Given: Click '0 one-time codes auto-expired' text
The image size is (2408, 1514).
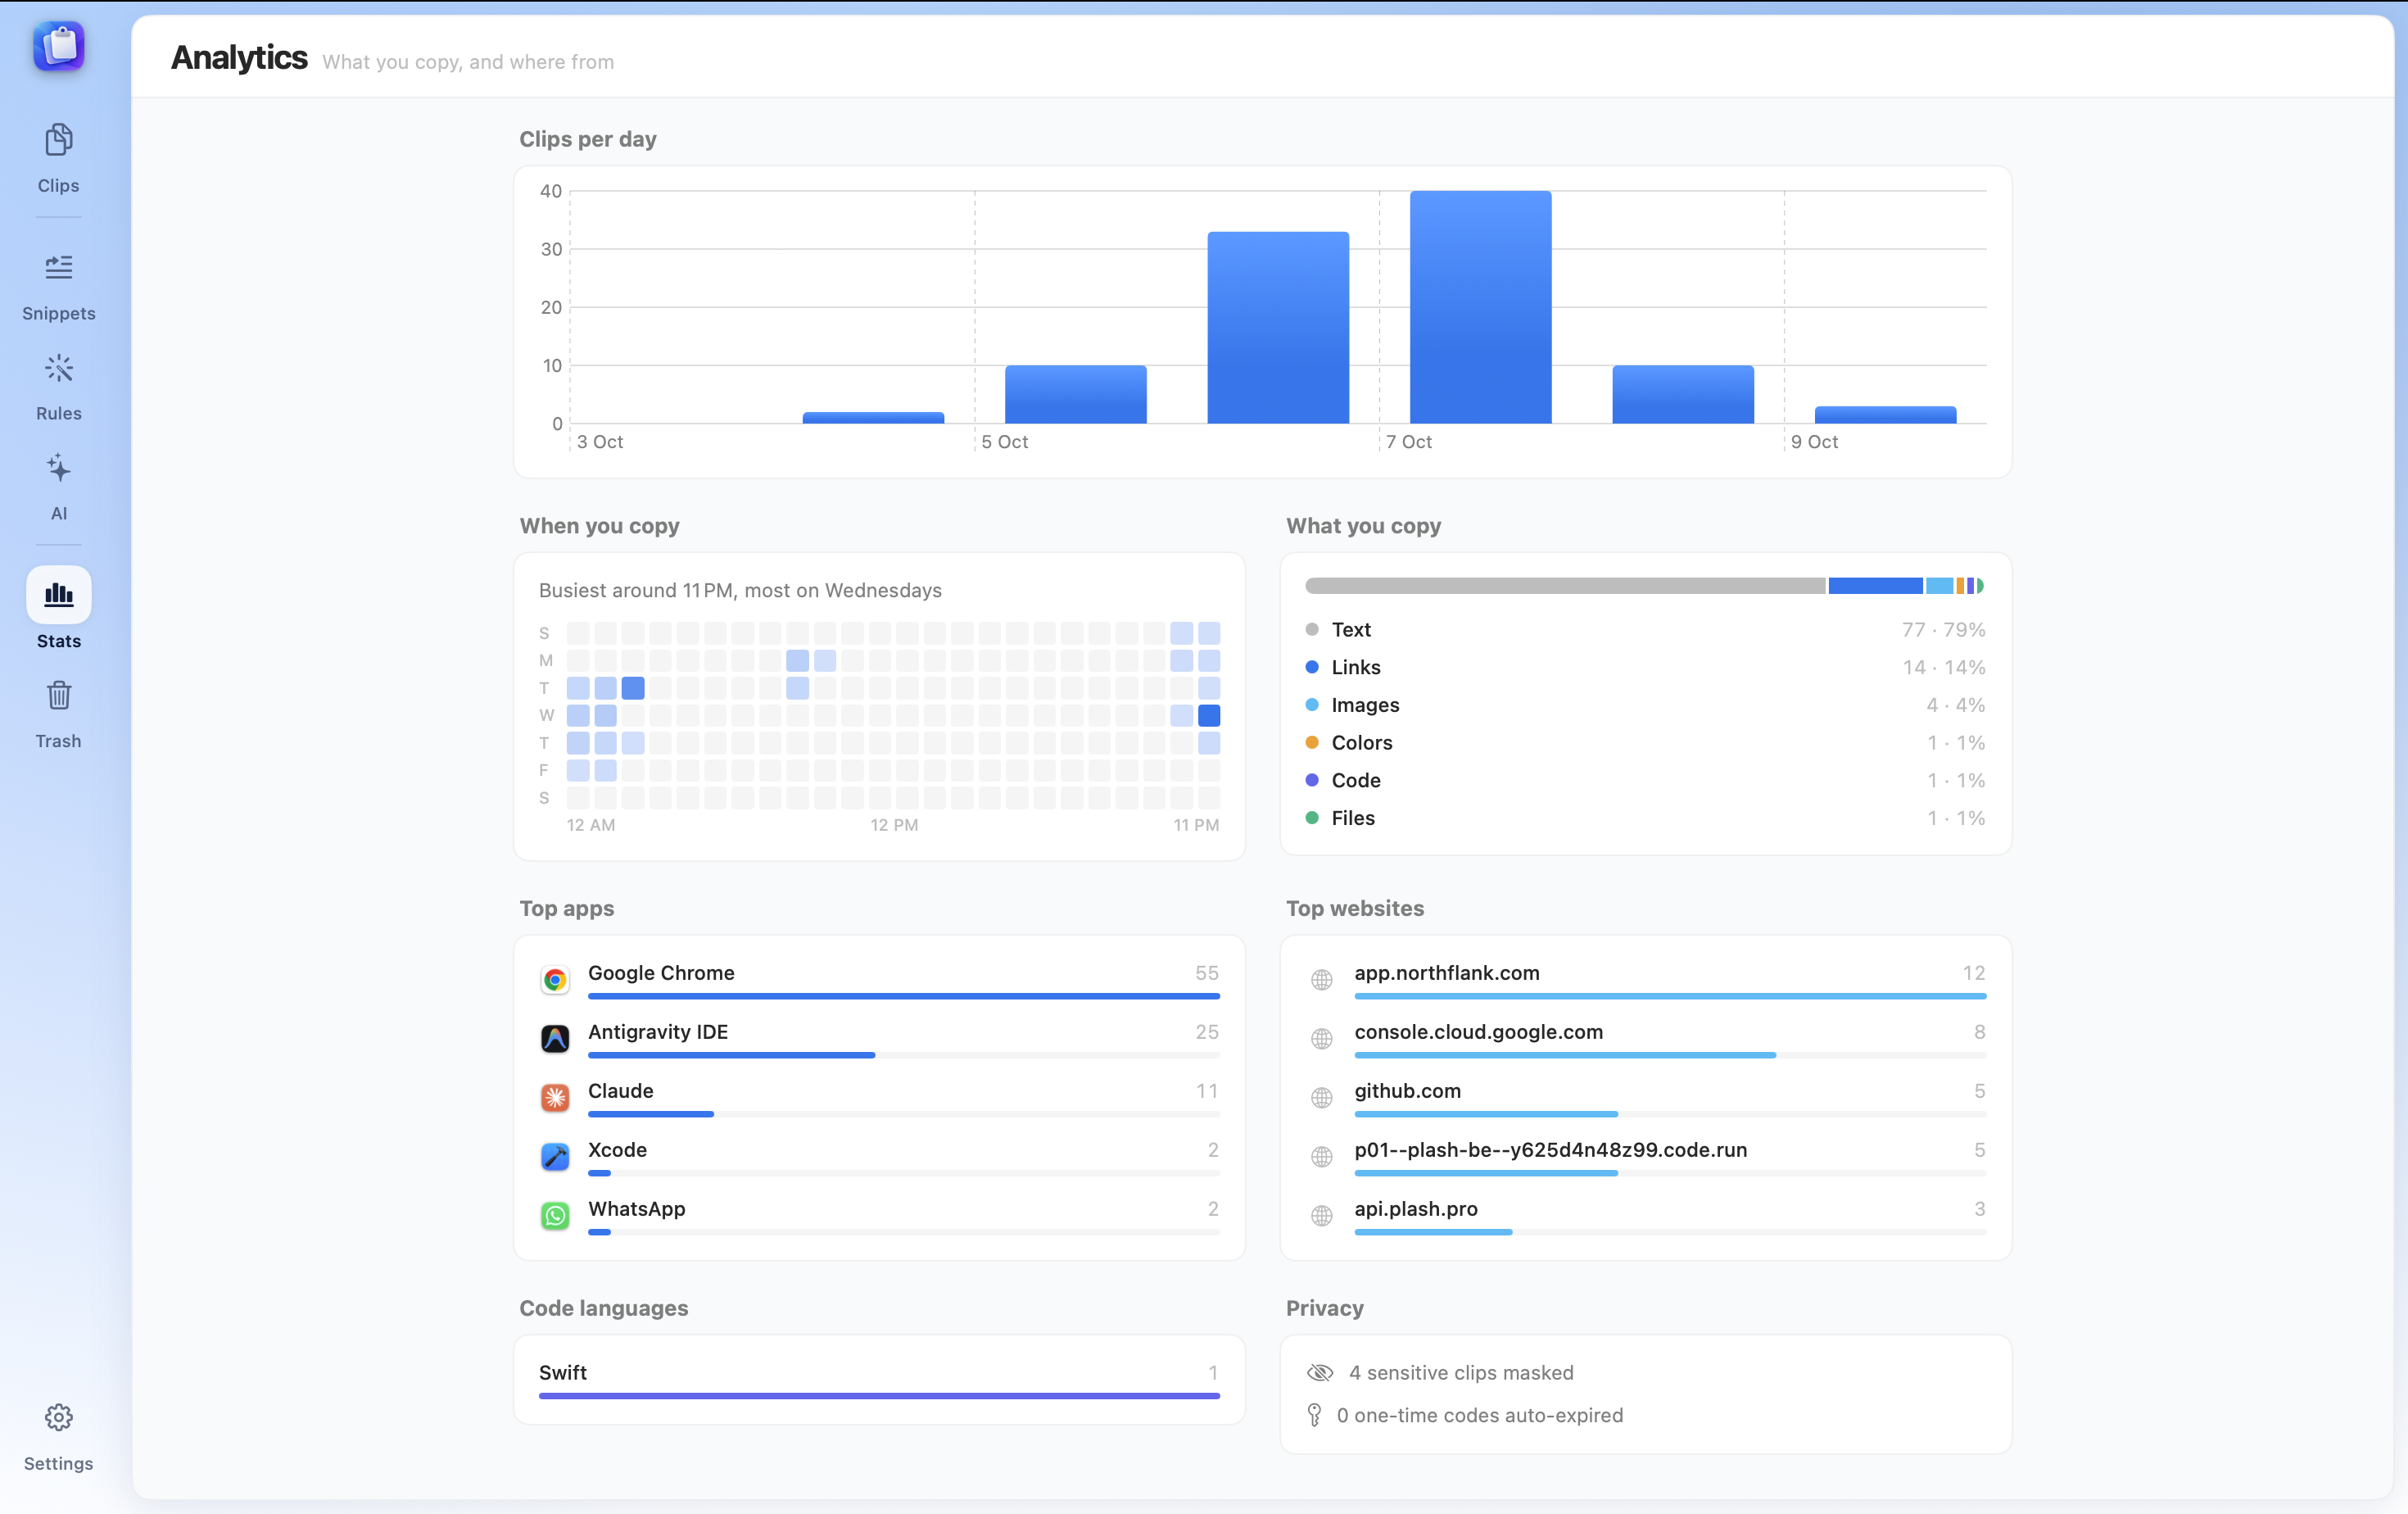Looking at the screenshot, I should (x=1480, y=1416).
